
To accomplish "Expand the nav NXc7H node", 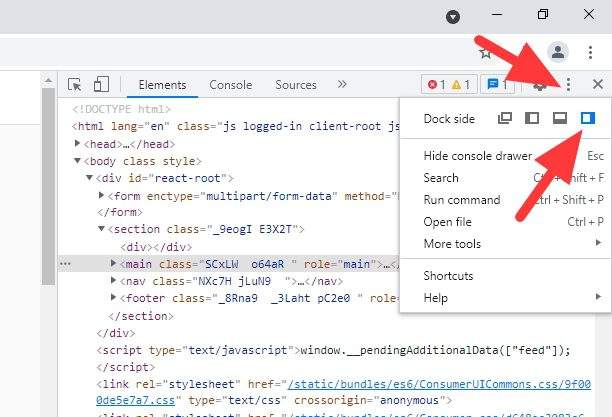I will click(113, 280).
